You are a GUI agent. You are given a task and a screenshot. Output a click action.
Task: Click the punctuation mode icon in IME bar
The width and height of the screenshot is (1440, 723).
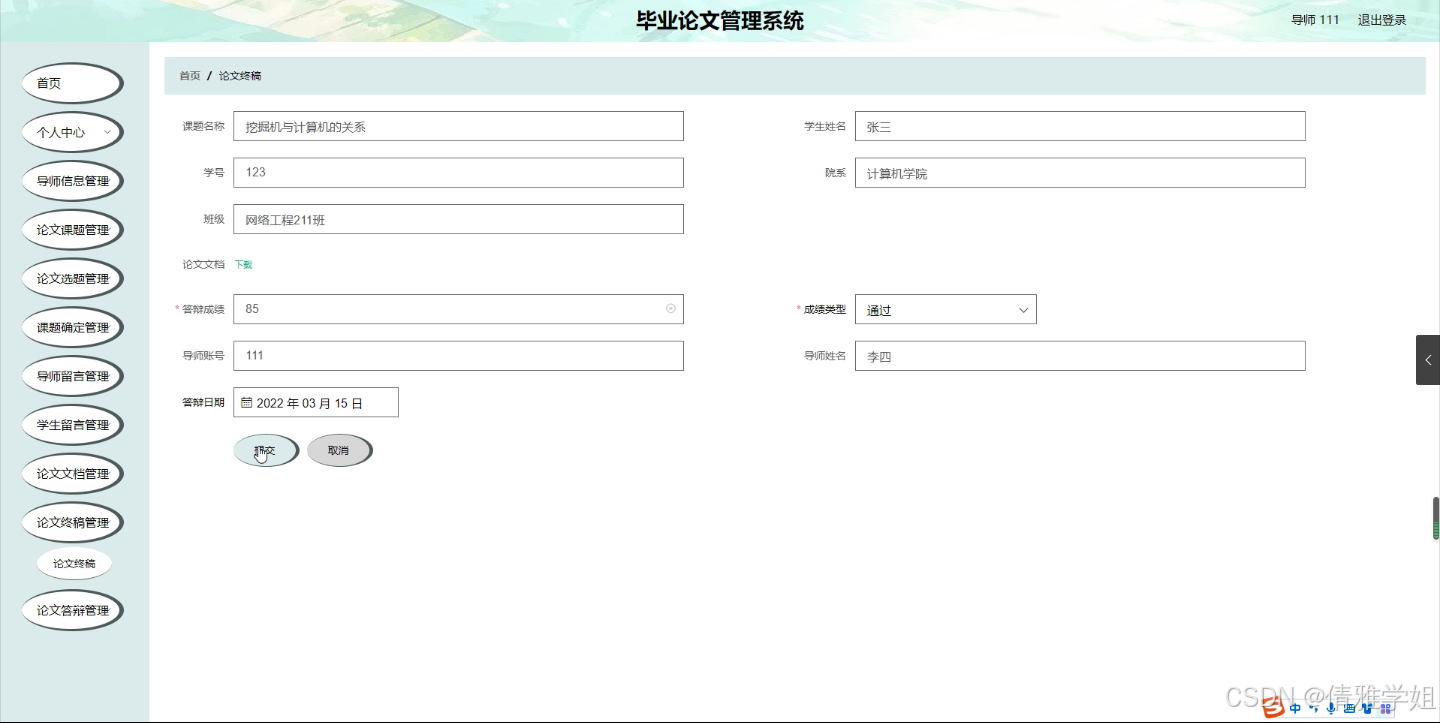click(x=1313, y=708)
